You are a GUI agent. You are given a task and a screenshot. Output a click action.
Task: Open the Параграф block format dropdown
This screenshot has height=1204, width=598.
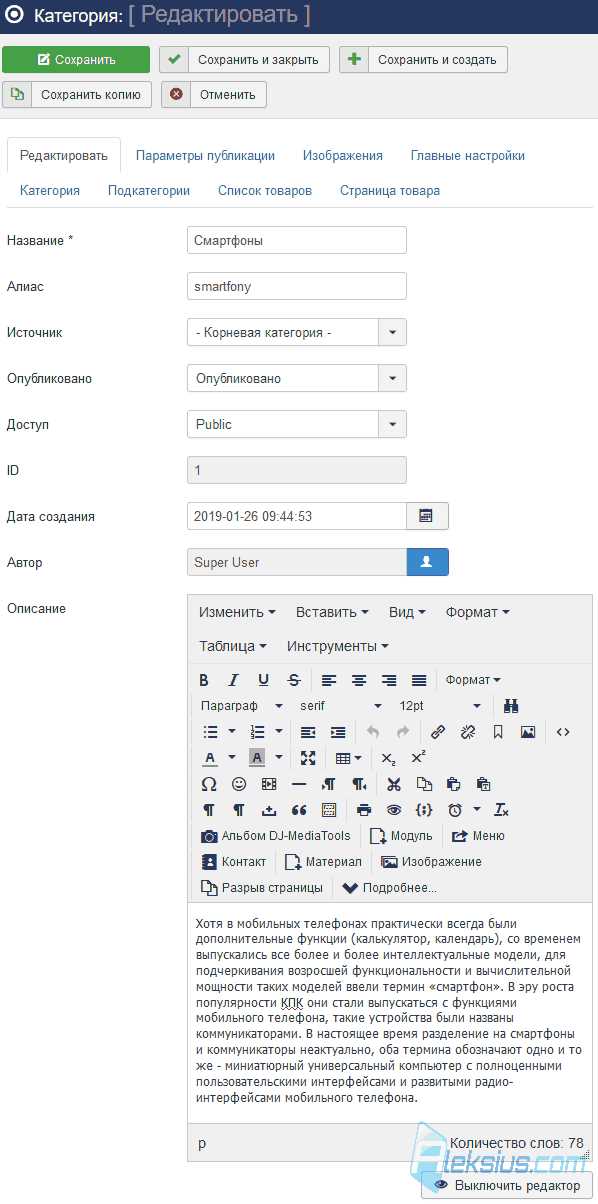242,706
